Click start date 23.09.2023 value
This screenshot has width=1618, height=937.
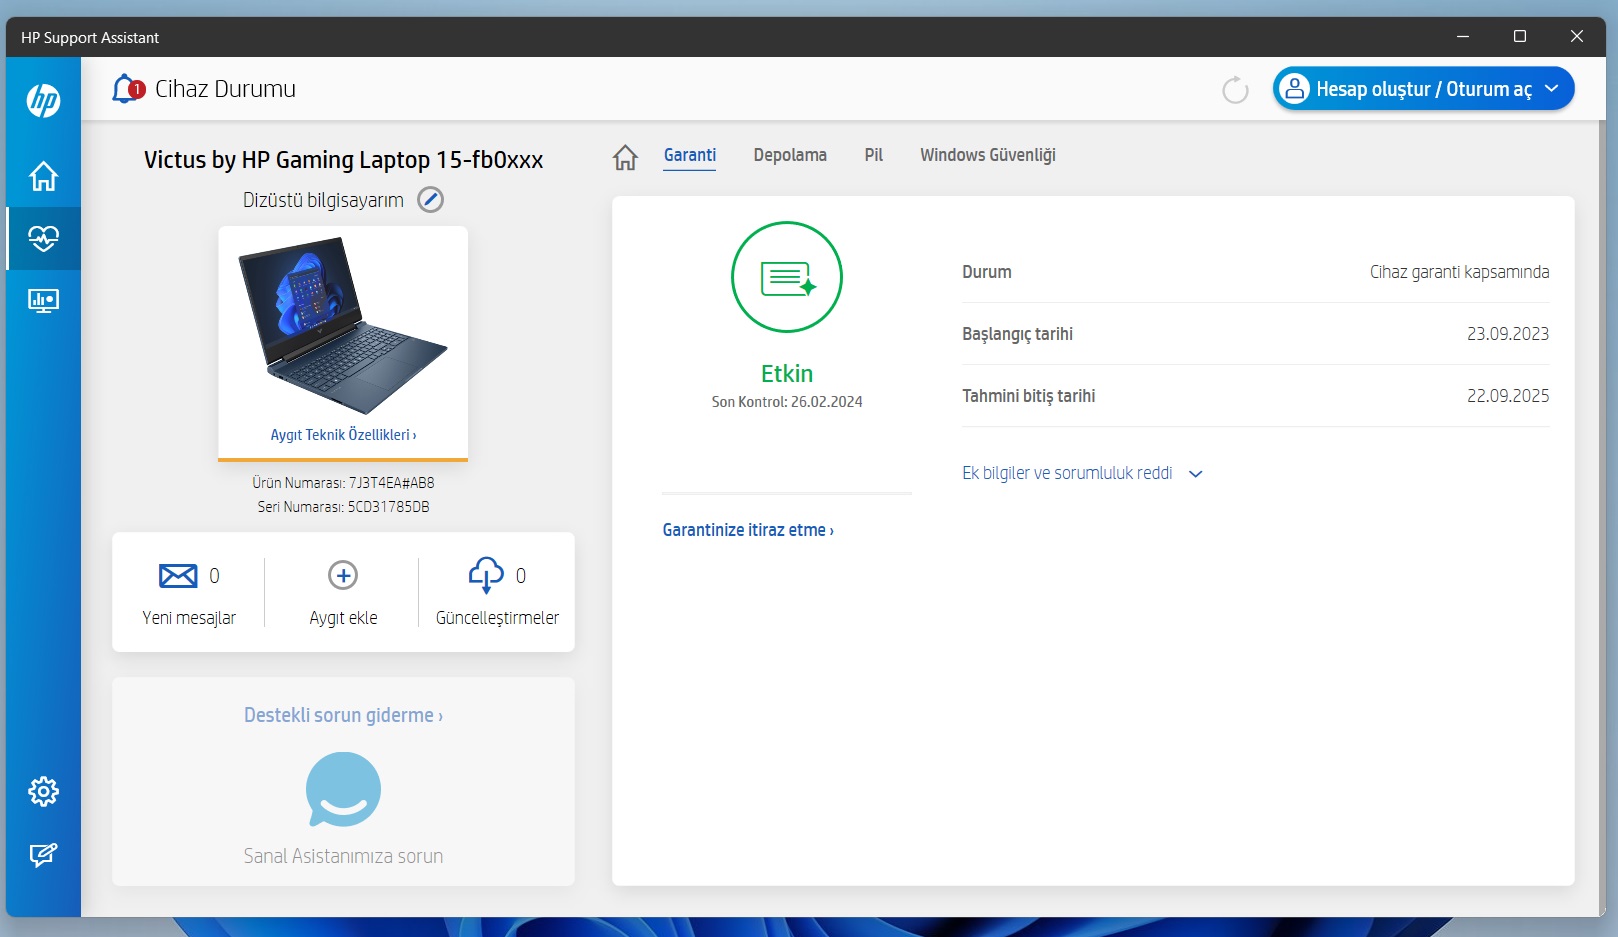click(1508, 334)
